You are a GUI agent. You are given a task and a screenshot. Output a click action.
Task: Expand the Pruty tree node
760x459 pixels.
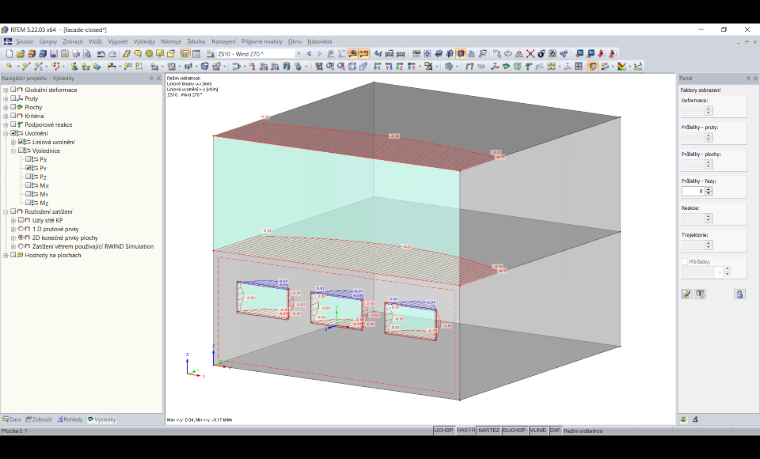point(6,98)
